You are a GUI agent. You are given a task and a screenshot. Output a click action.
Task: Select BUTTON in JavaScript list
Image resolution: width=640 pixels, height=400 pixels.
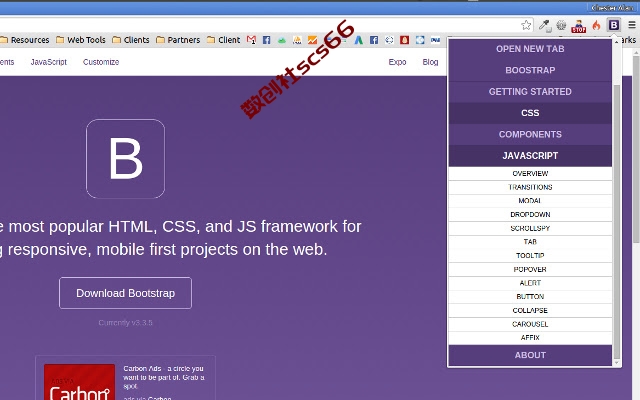[x=530, y=297]
